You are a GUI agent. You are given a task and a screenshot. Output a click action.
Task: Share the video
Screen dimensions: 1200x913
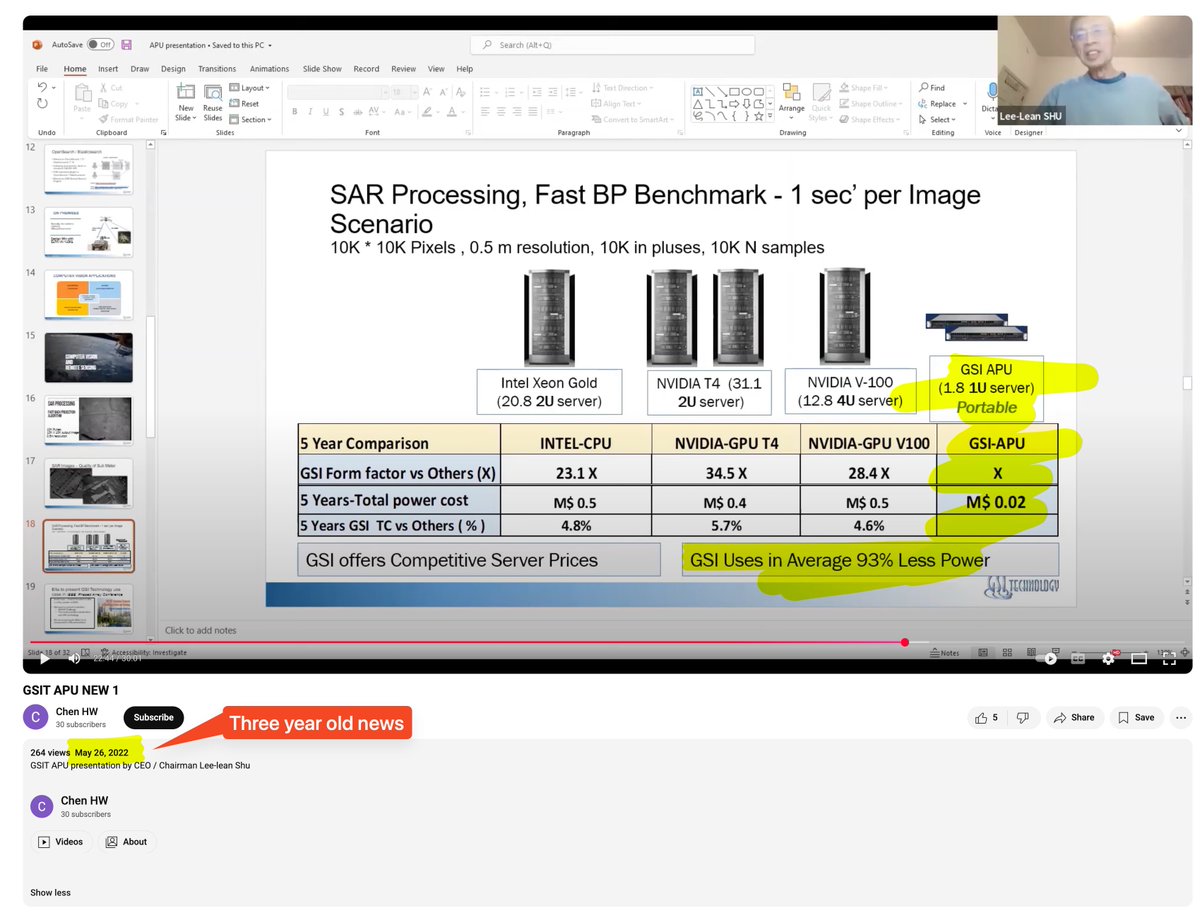point(1075,717)
